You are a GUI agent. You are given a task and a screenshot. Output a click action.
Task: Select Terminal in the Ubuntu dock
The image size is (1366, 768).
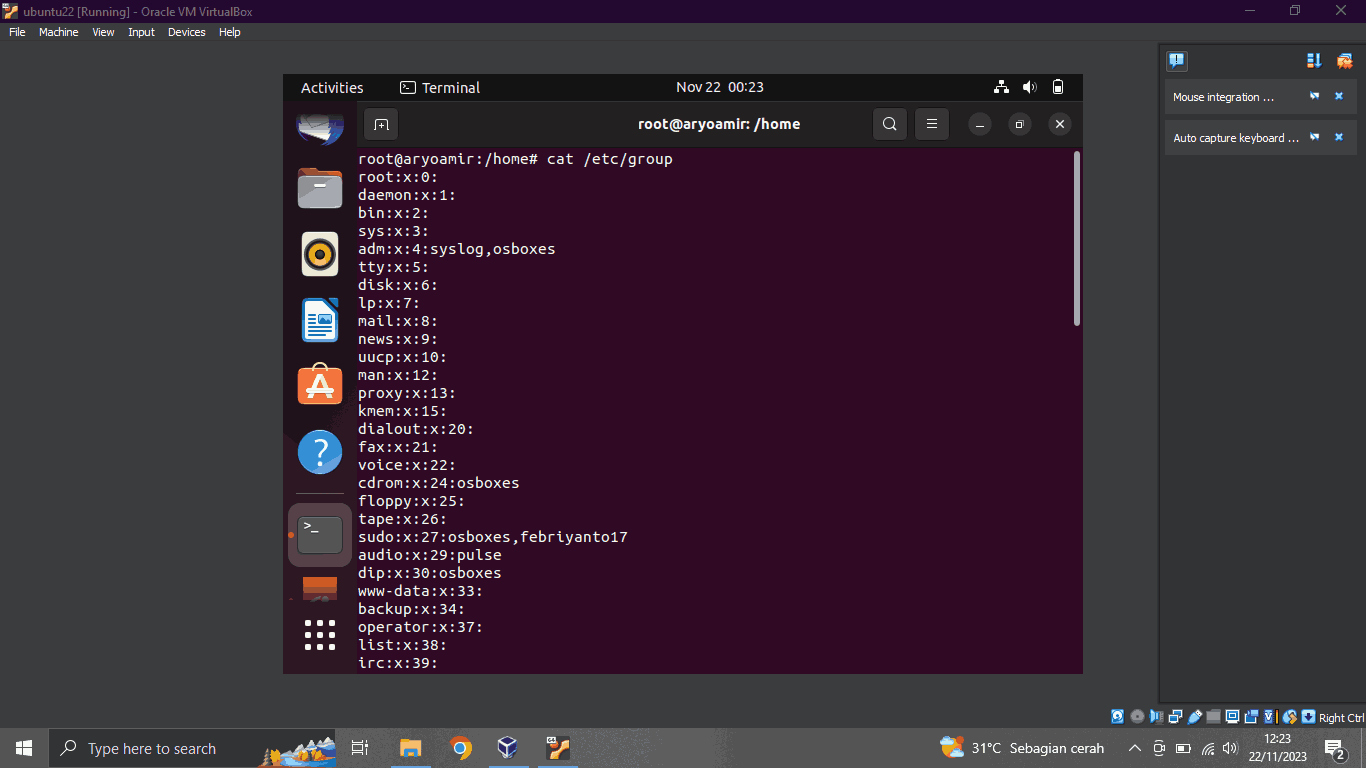click(x=320, y=534)
